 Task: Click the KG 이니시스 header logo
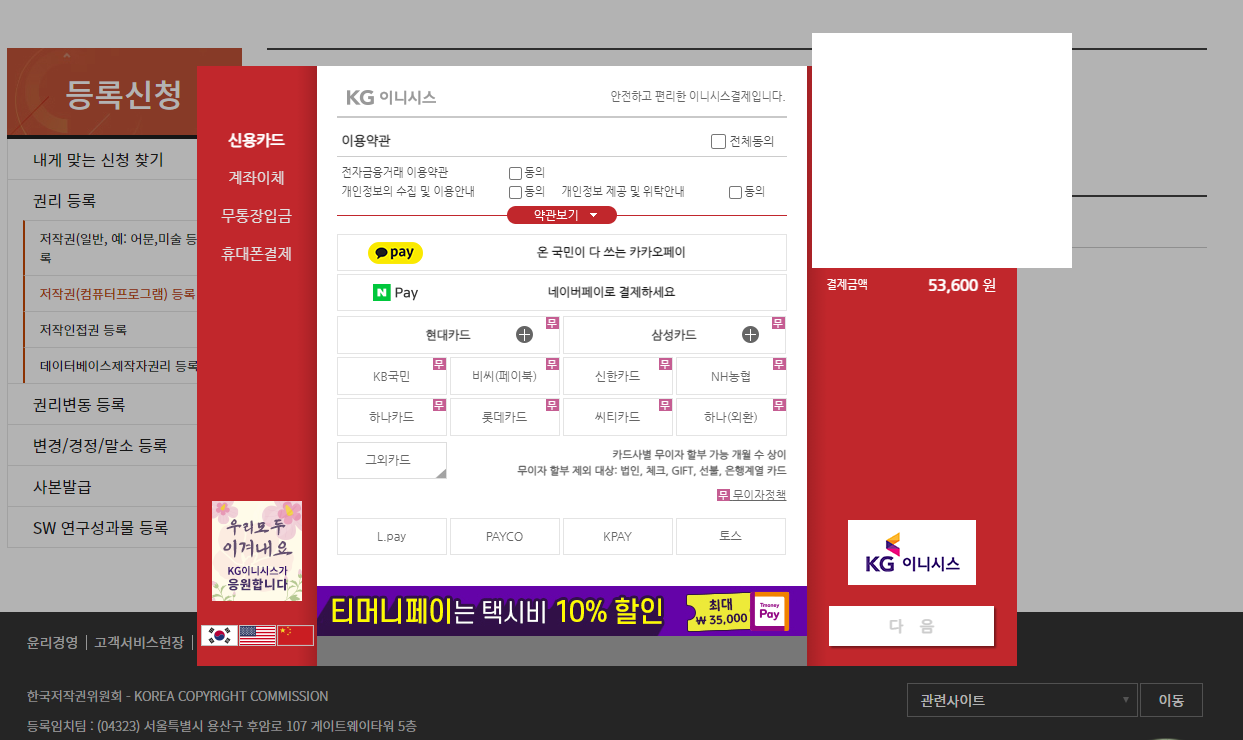click(x=391, y=97)
